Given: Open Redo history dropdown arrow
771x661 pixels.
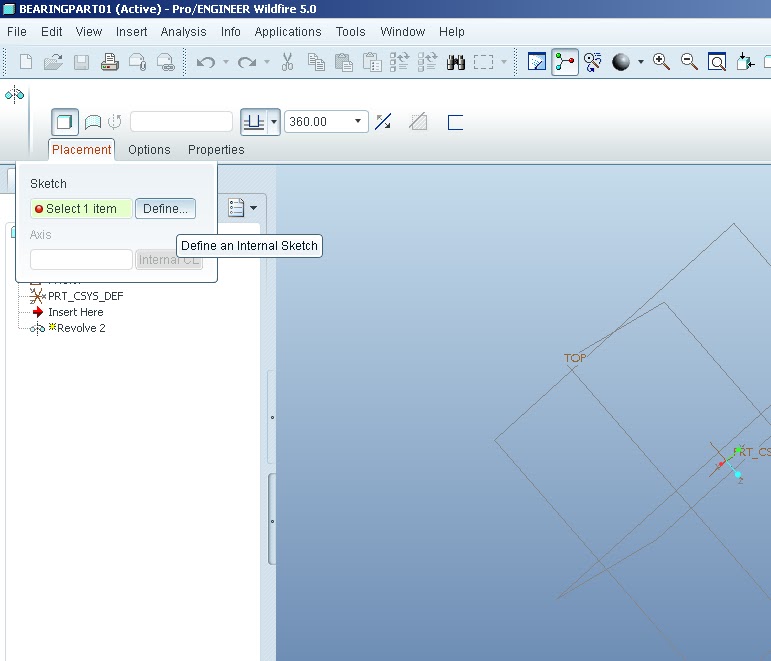Looking at the screenshot, I should pos(267,62).
